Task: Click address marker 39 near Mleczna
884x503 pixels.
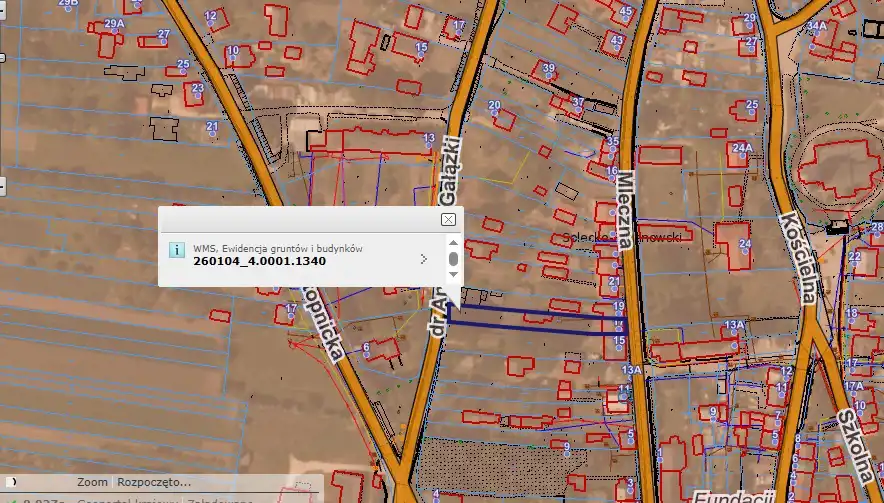Action: coord(547,77)
